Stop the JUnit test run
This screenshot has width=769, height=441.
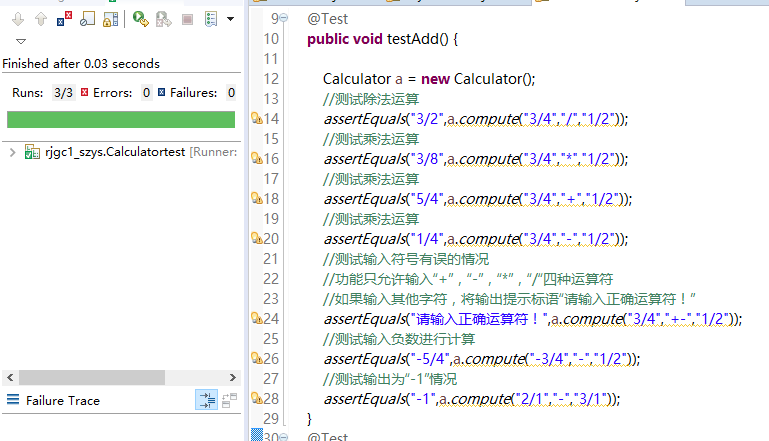tap(187, 20)
